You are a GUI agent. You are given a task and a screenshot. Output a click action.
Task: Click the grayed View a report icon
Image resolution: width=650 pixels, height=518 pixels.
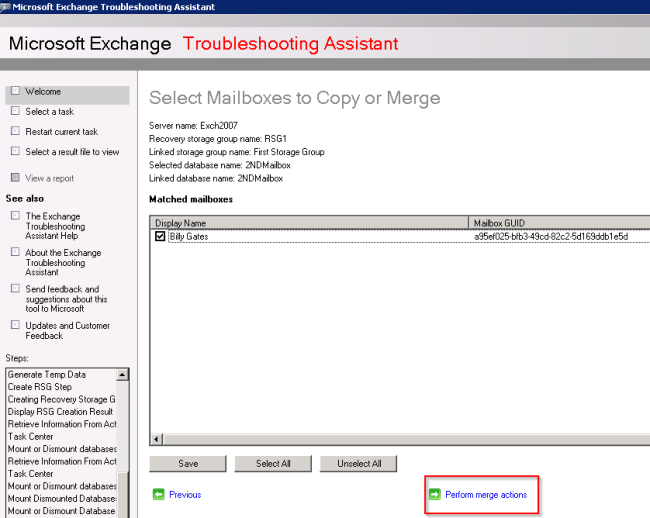click(15, 177)
